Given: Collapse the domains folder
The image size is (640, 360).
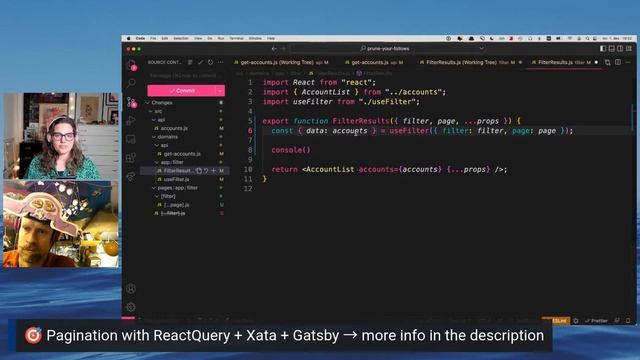Looking at the screenshot, I should click(x=154, y=137).
